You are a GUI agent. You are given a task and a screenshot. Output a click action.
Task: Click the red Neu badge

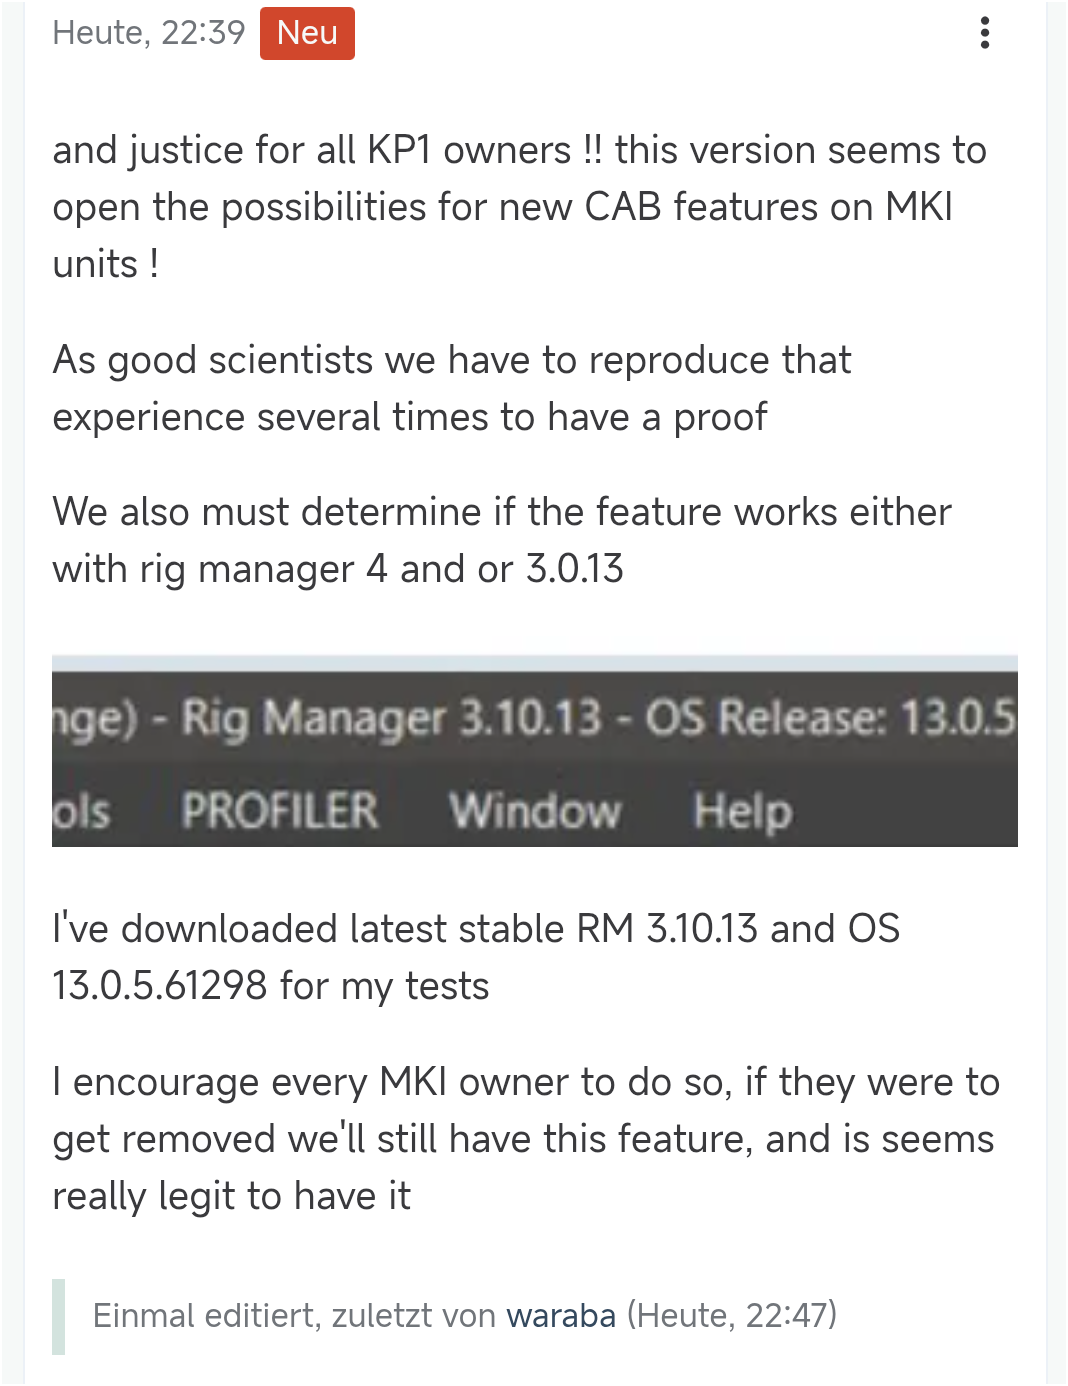click(x=307, y=33)
